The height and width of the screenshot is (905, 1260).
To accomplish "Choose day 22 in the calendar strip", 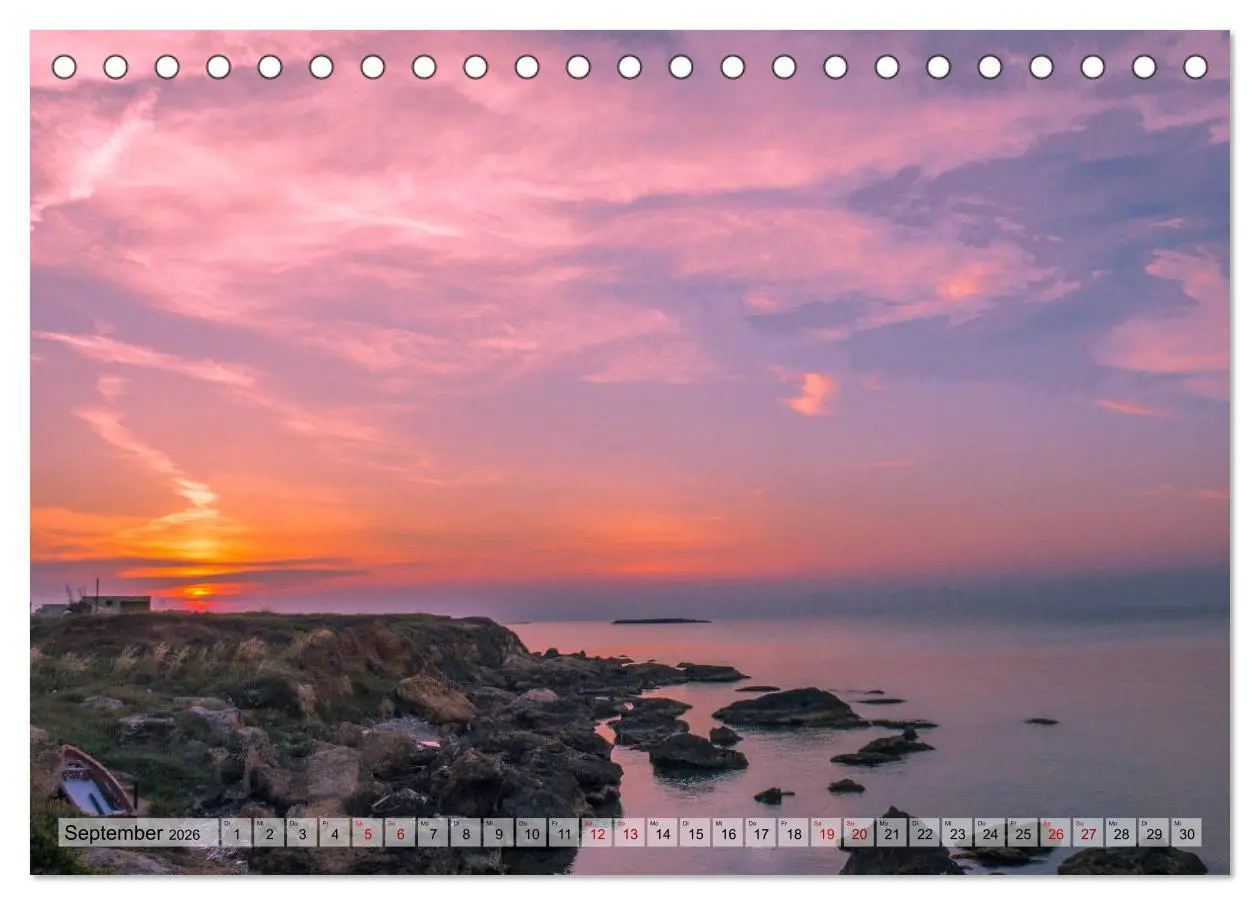I will pos(924,833).
